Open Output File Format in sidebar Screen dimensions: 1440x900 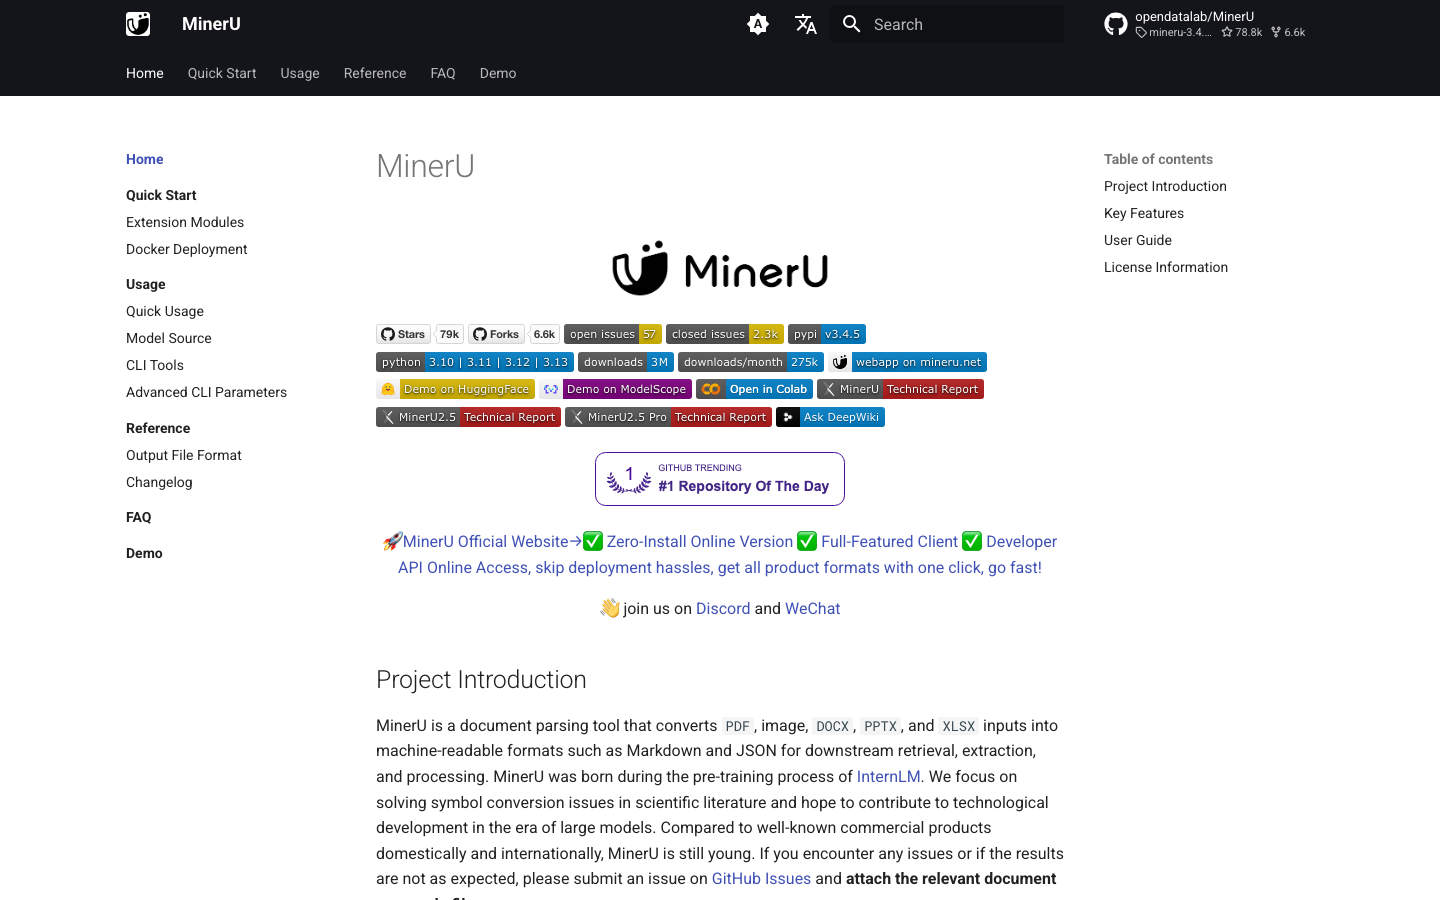tap(184, 455)
